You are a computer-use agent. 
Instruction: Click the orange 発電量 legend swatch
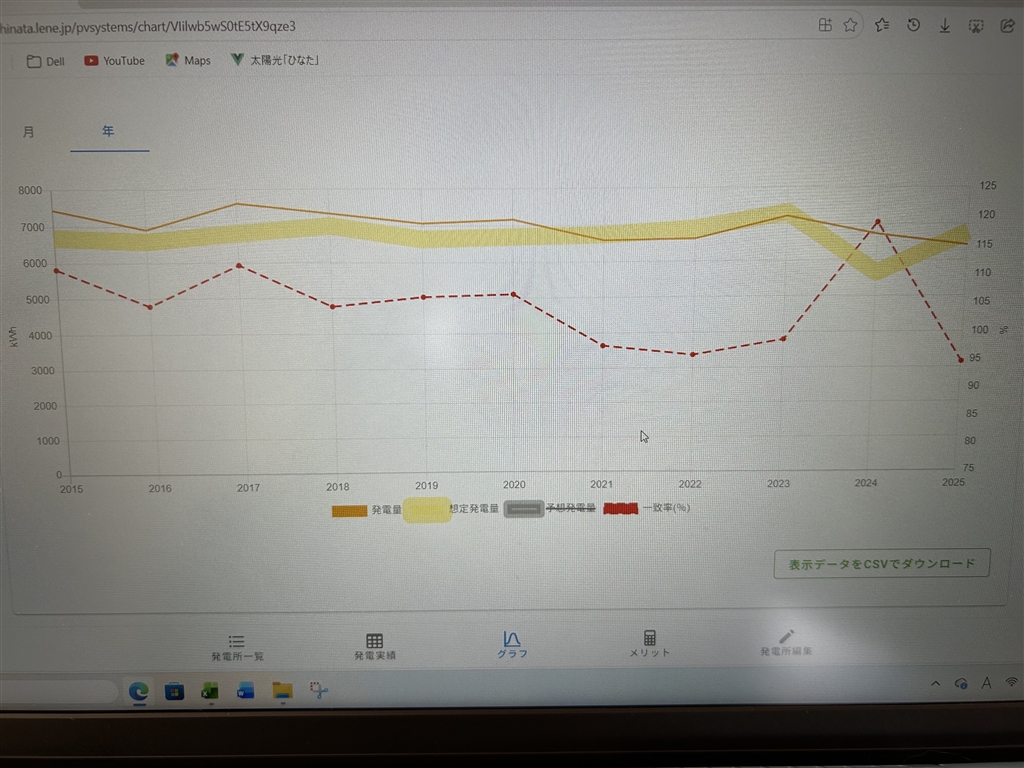(x=349, y=510)
